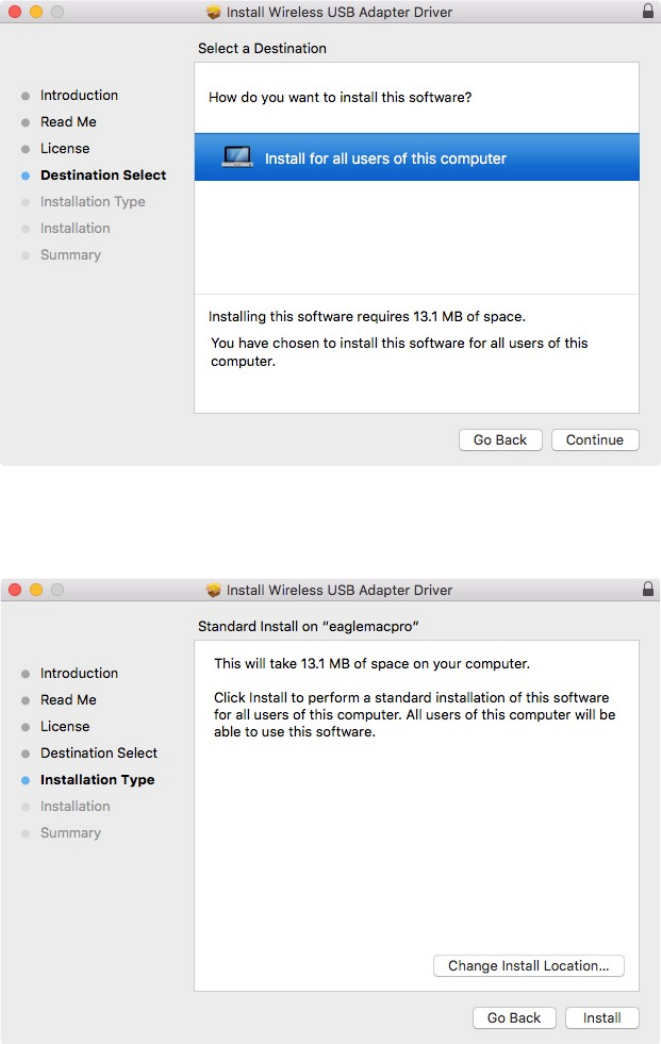
Task: Click the blue bullet next to Destination Select
Action: pyautogui.click(x=25, y=176)
